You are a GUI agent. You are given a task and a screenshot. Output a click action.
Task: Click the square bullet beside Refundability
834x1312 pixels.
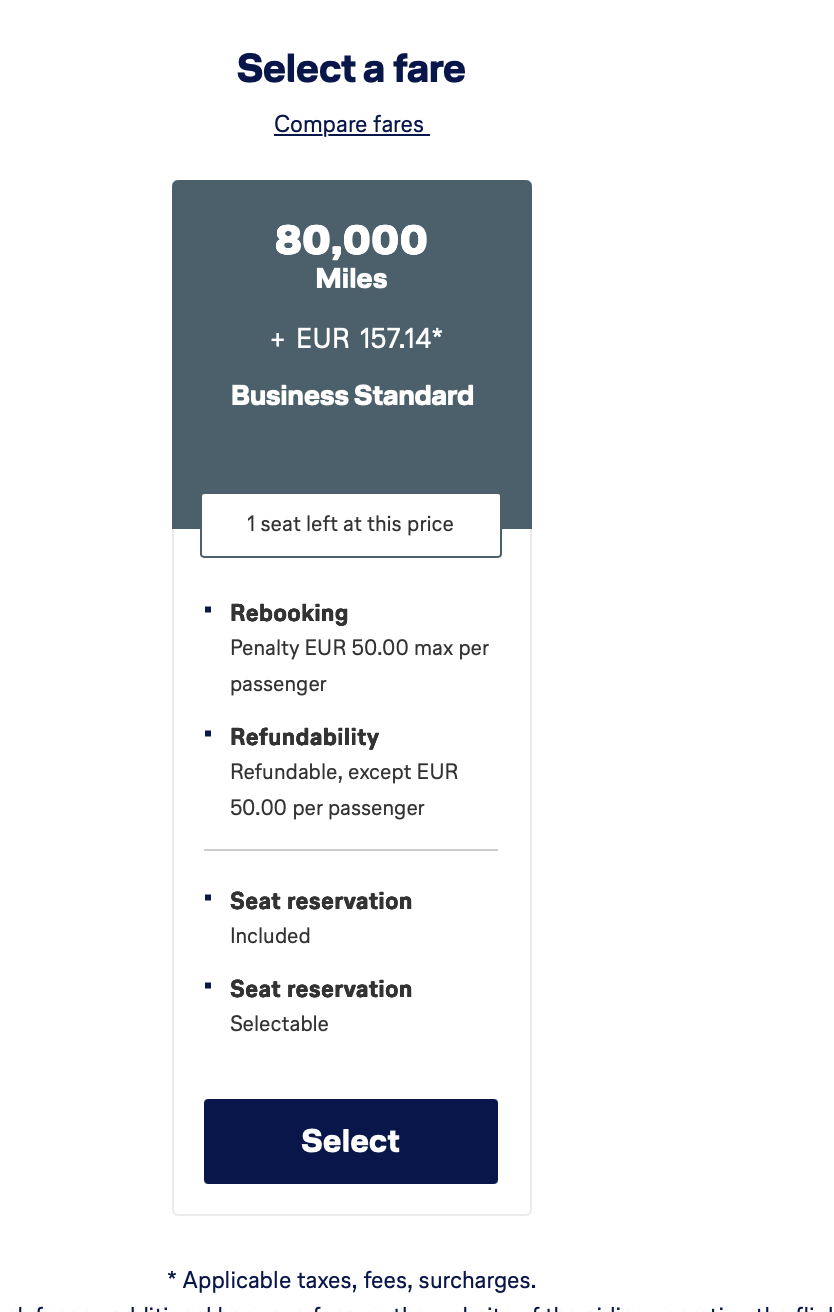pyautogui.click(x=208, y=733)
